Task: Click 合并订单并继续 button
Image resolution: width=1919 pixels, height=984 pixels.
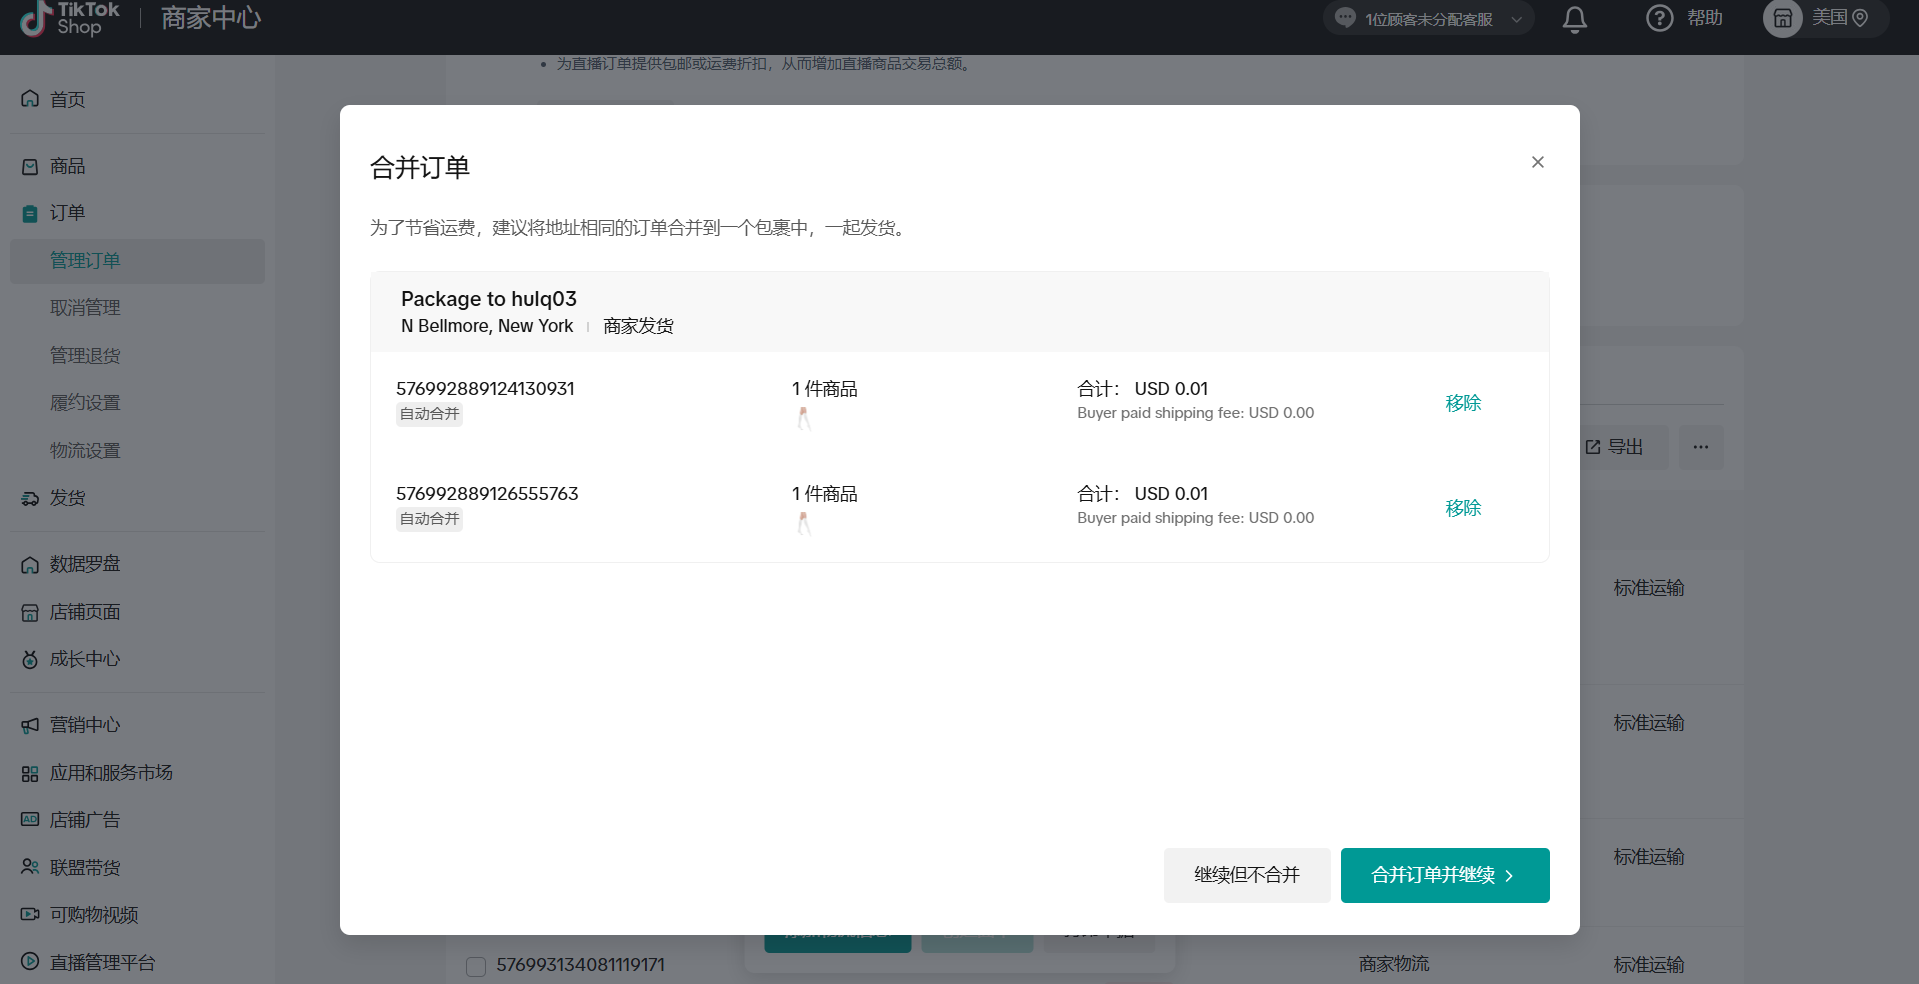Action: 1444,875
